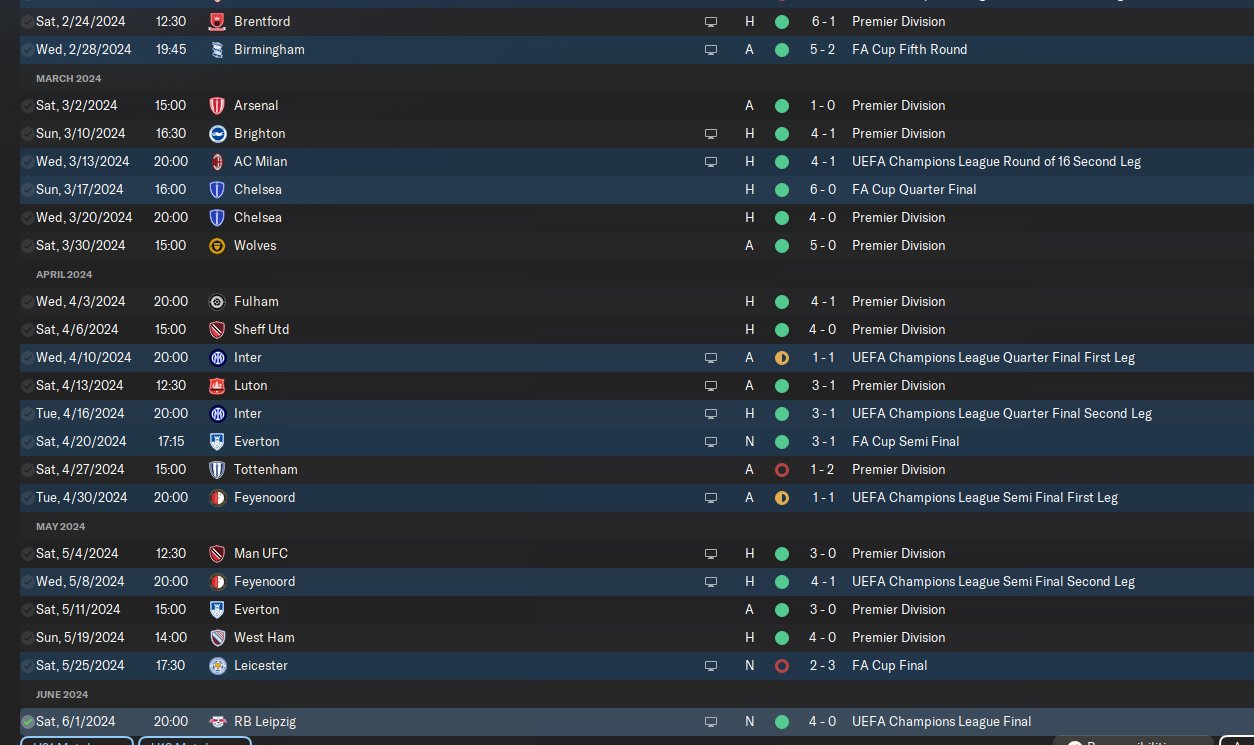Open FA Cup Semi Final competition link
The height and width of the screenshot is (745, 1254).
pos(905,441)
